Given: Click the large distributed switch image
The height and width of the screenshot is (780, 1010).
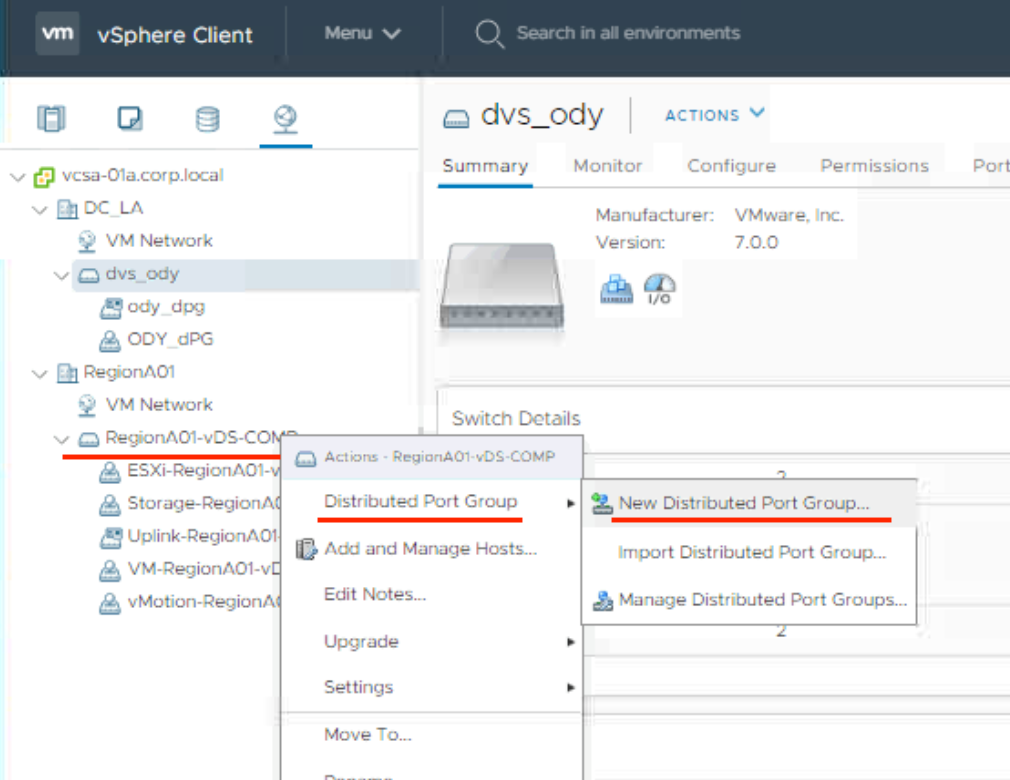Looking at the screenshot, I should (x=502, y=286).
